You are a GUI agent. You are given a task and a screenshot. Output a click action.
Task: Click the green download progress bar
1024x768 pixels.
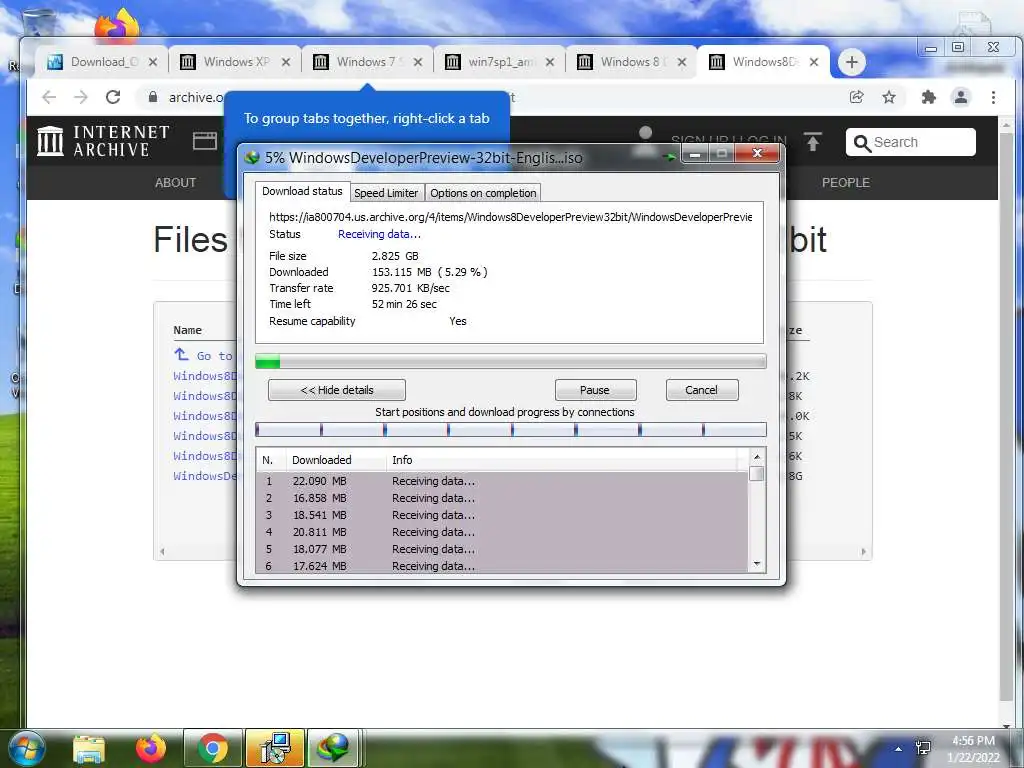pos(511,361)
